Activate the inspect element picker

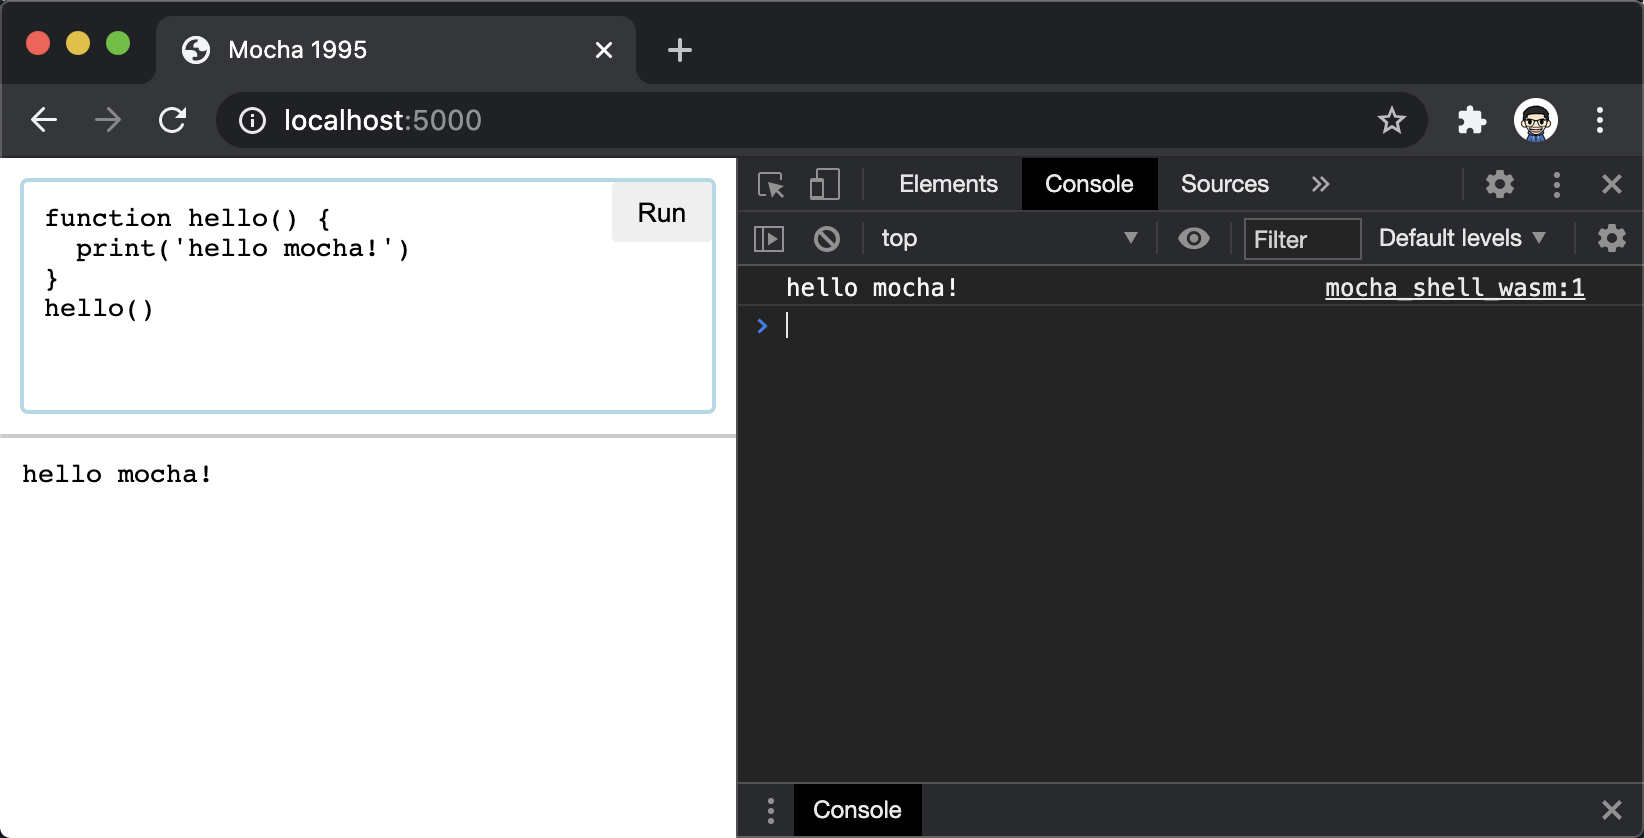pyautogui.click(x=771, y=185)
